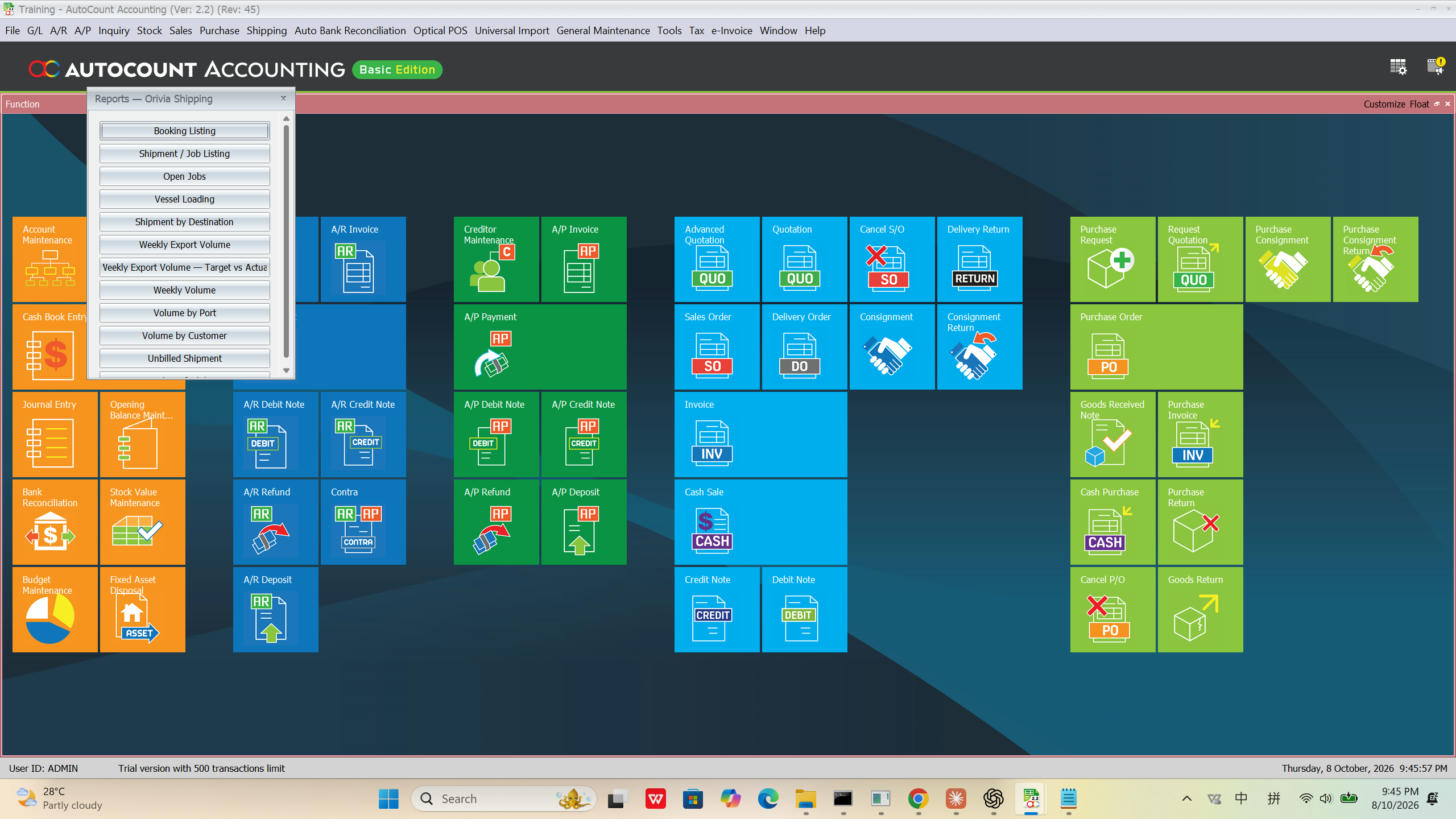Click the grid settings icon in header

[x=1398, y=67]
